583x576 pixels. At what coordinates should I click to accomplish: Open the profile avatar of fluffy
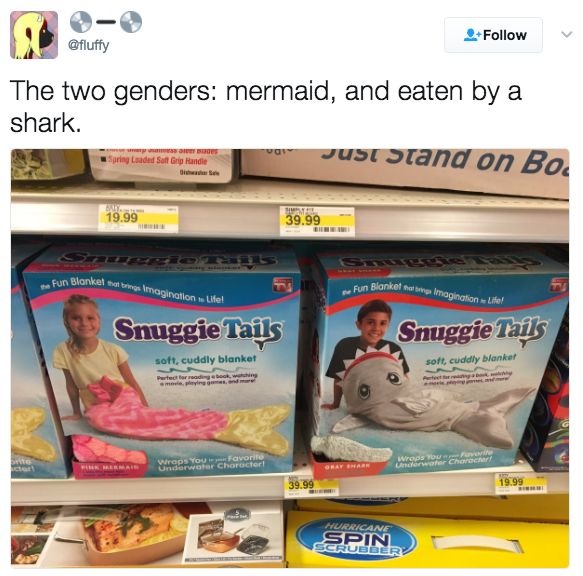click(34, 35)
